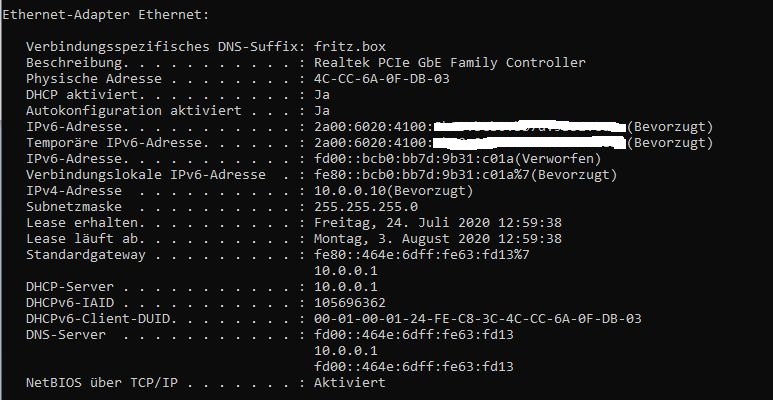
Task: Click the redacted bar in Temporäre IPv6-Adresse
Action: (x=530, y=143)
